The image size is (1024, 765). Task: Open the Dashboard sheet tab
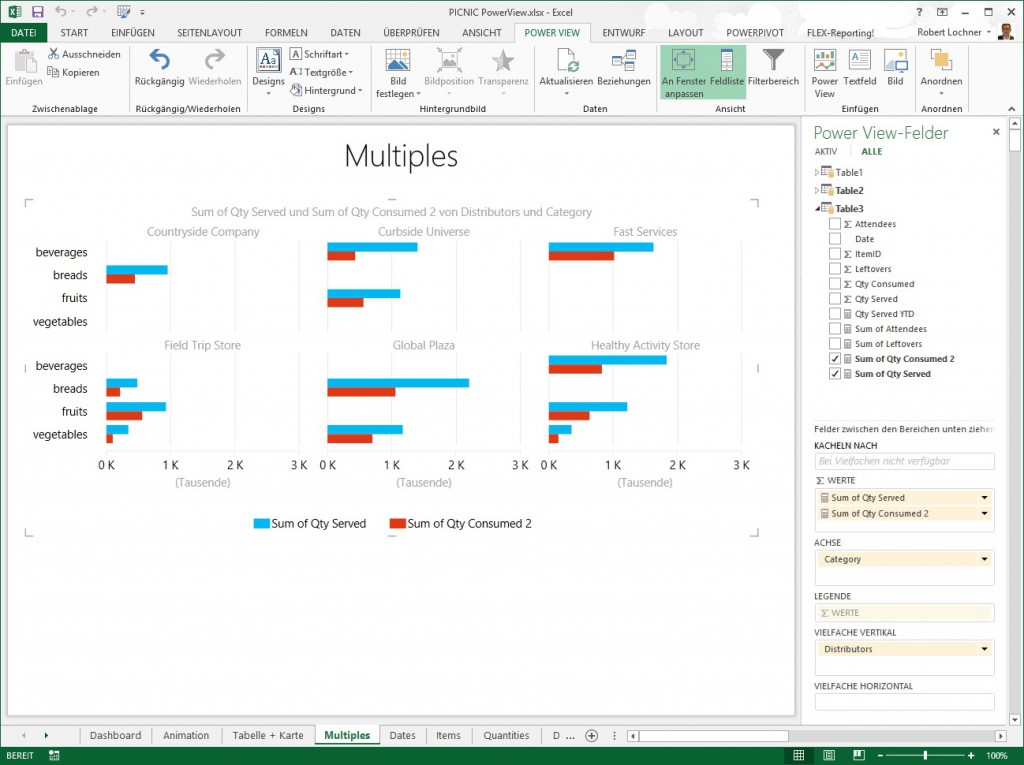pyautogui.click(x=115, y=735)
